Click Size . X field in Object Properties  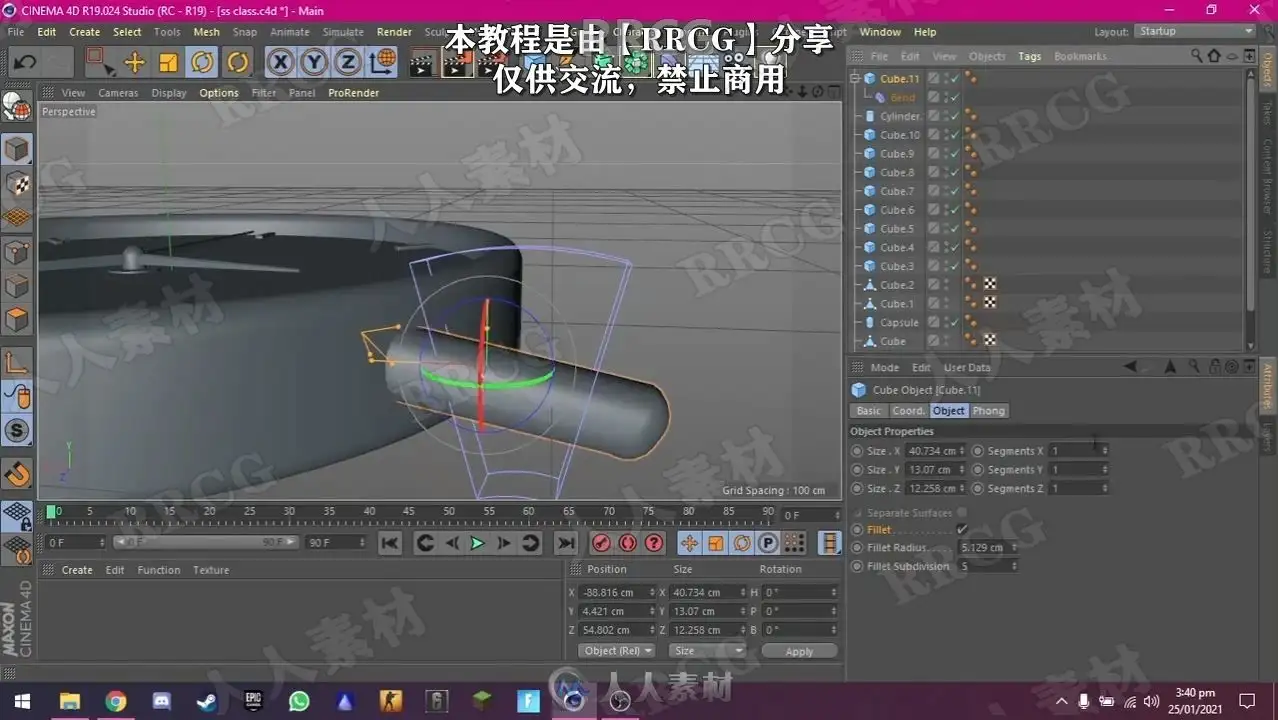coord(932,451)
